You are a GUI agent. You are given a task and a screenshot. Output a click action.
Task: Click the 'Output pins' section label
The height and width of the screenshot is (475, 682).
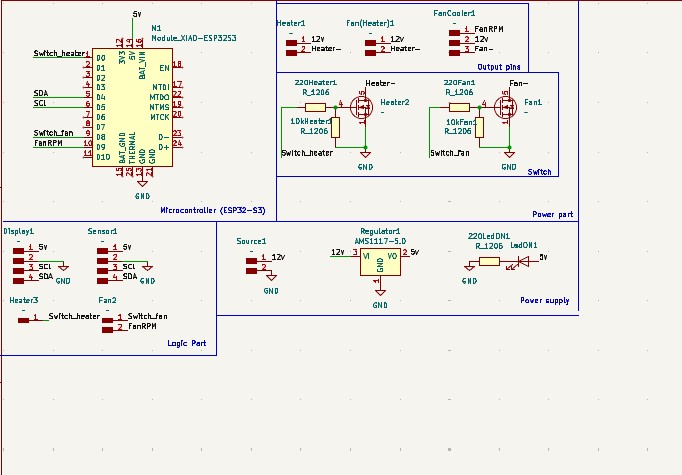tap(498, 67)
